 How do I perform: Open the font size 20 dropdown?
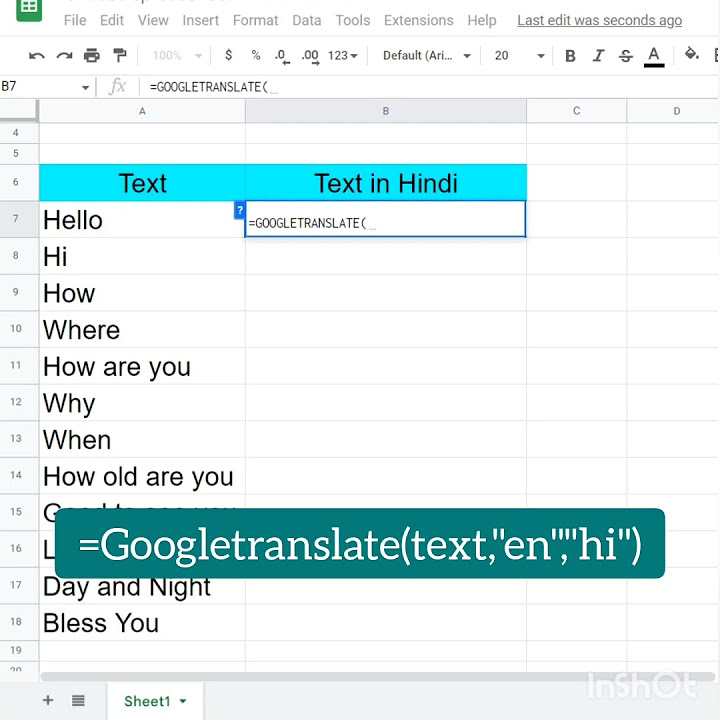click(x=519, y=56)
